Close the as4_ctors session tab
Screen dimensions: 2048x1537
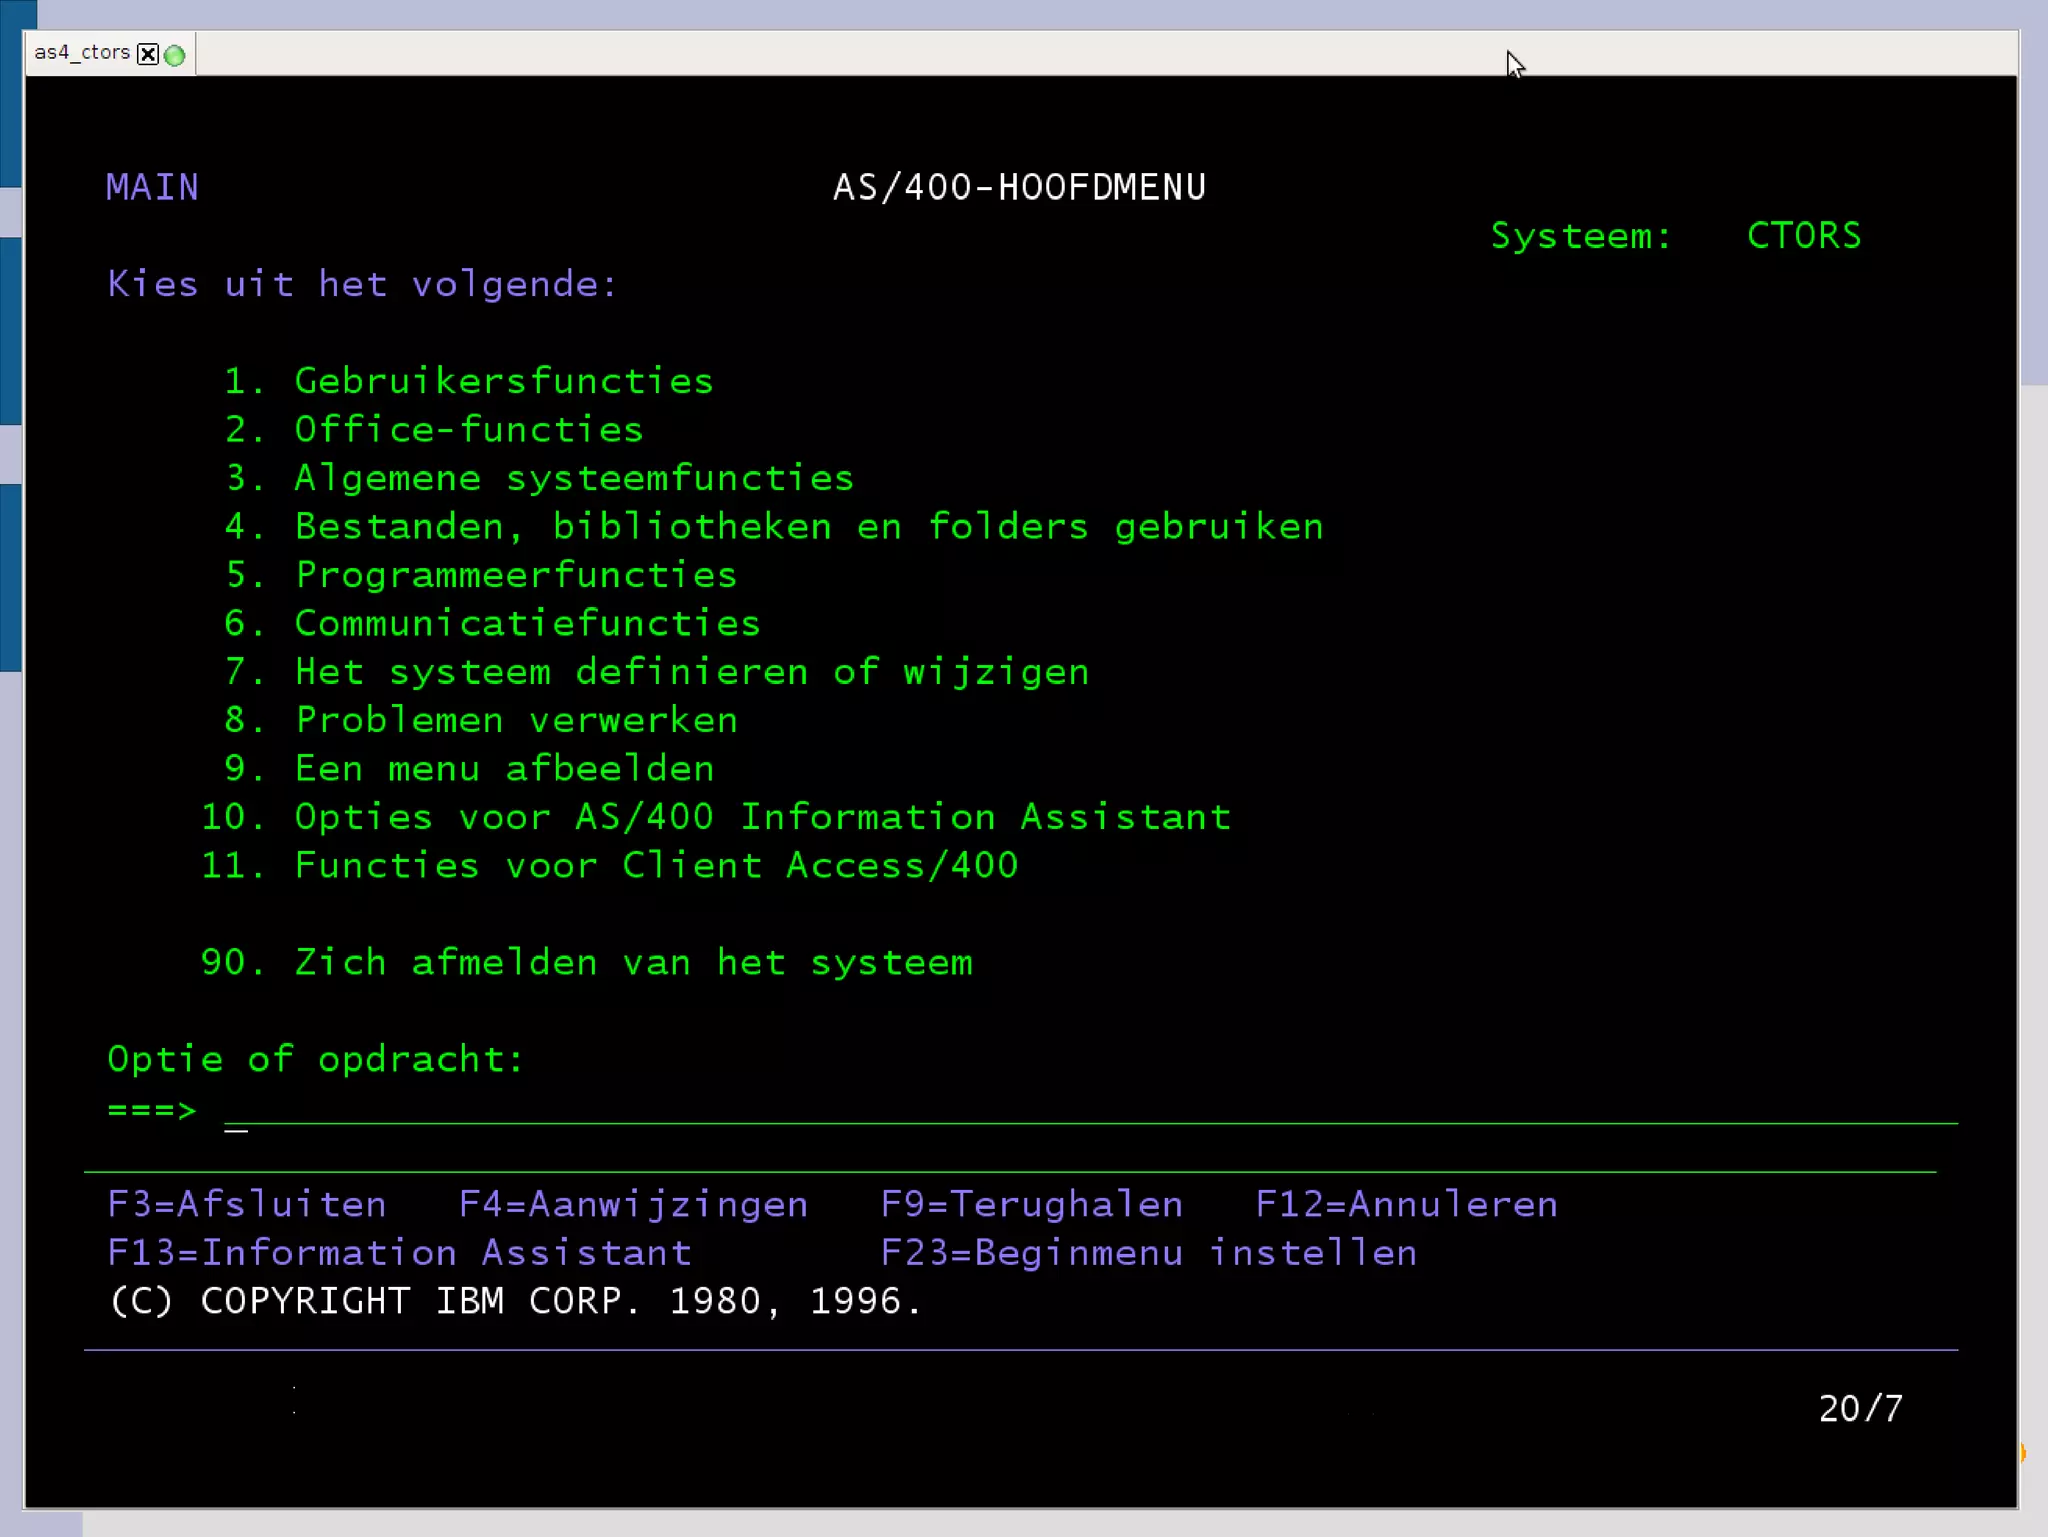click(148, 54)
